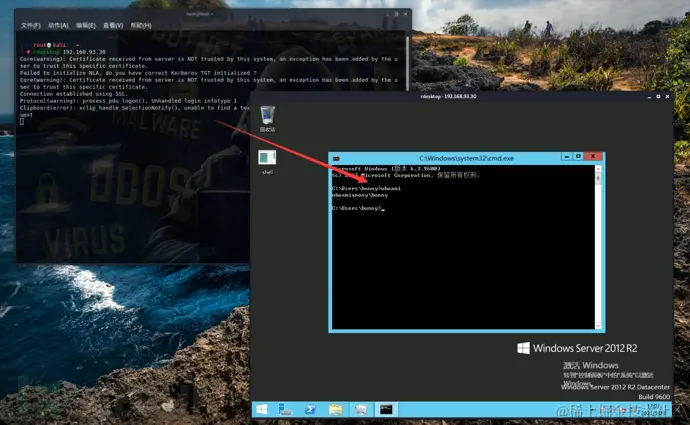
Task: Click the cmd.exe scrollbar down arrow
Action: click(x=598, y=326)
